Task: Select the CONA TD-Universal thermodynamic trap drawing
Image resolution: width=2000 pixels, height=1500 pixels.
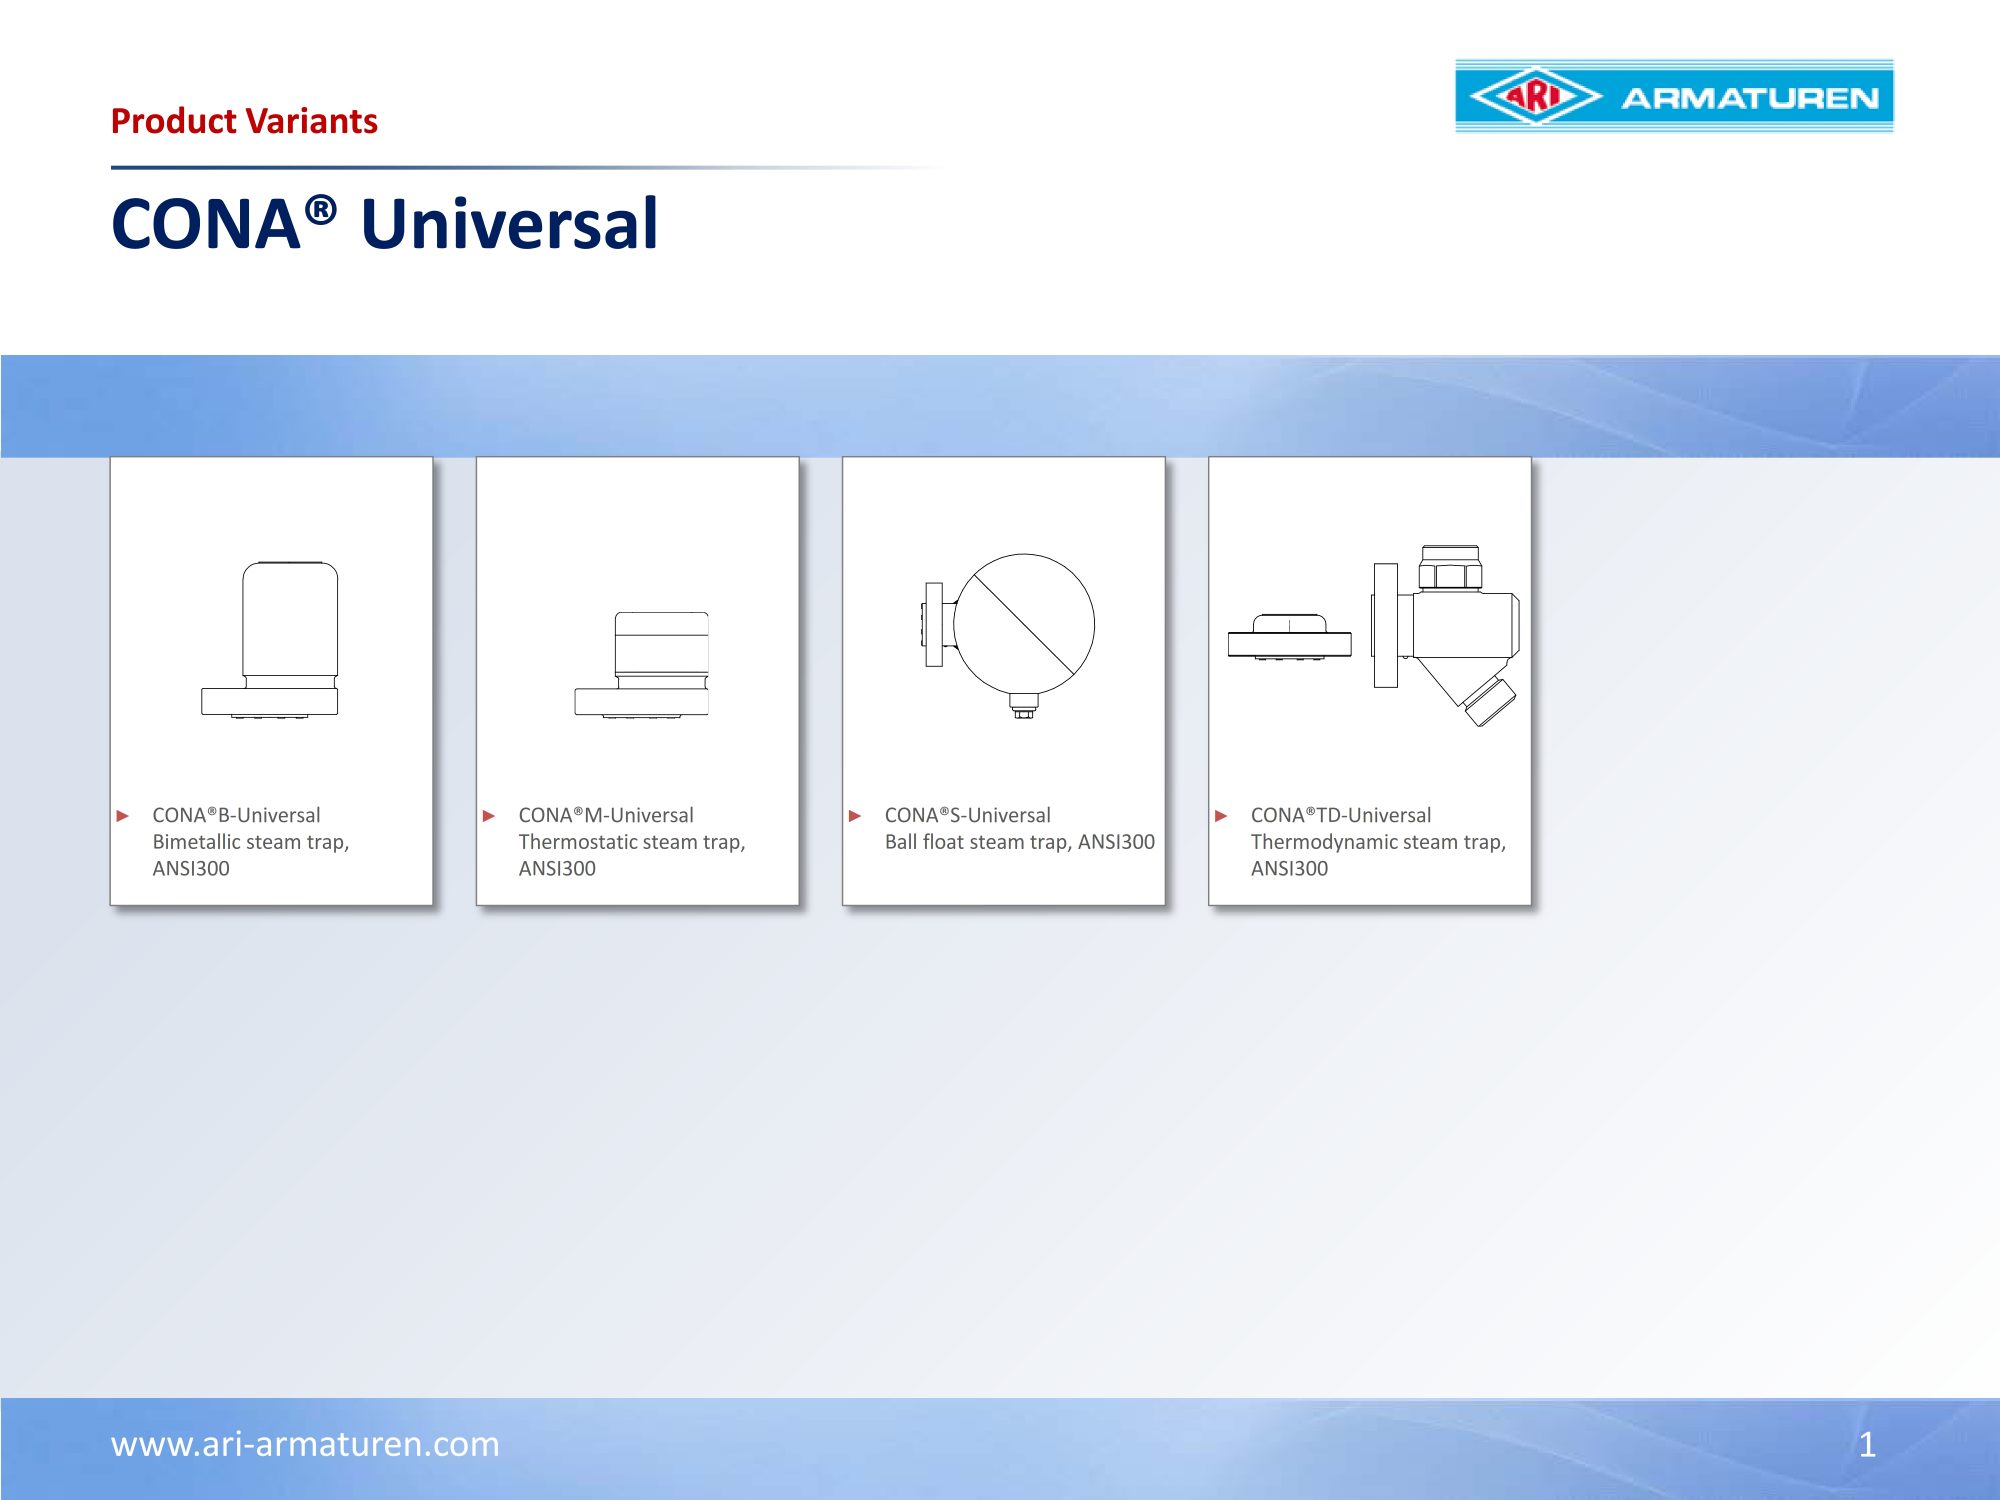Action: (x=1374, y=635)
